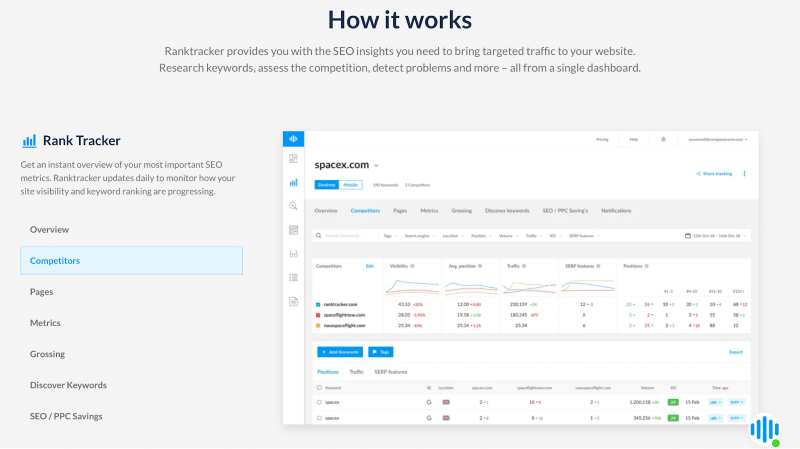Click the document icon in dashboard sidebar
This screenshot has height=449, width=800.
(x=293, y=302)
